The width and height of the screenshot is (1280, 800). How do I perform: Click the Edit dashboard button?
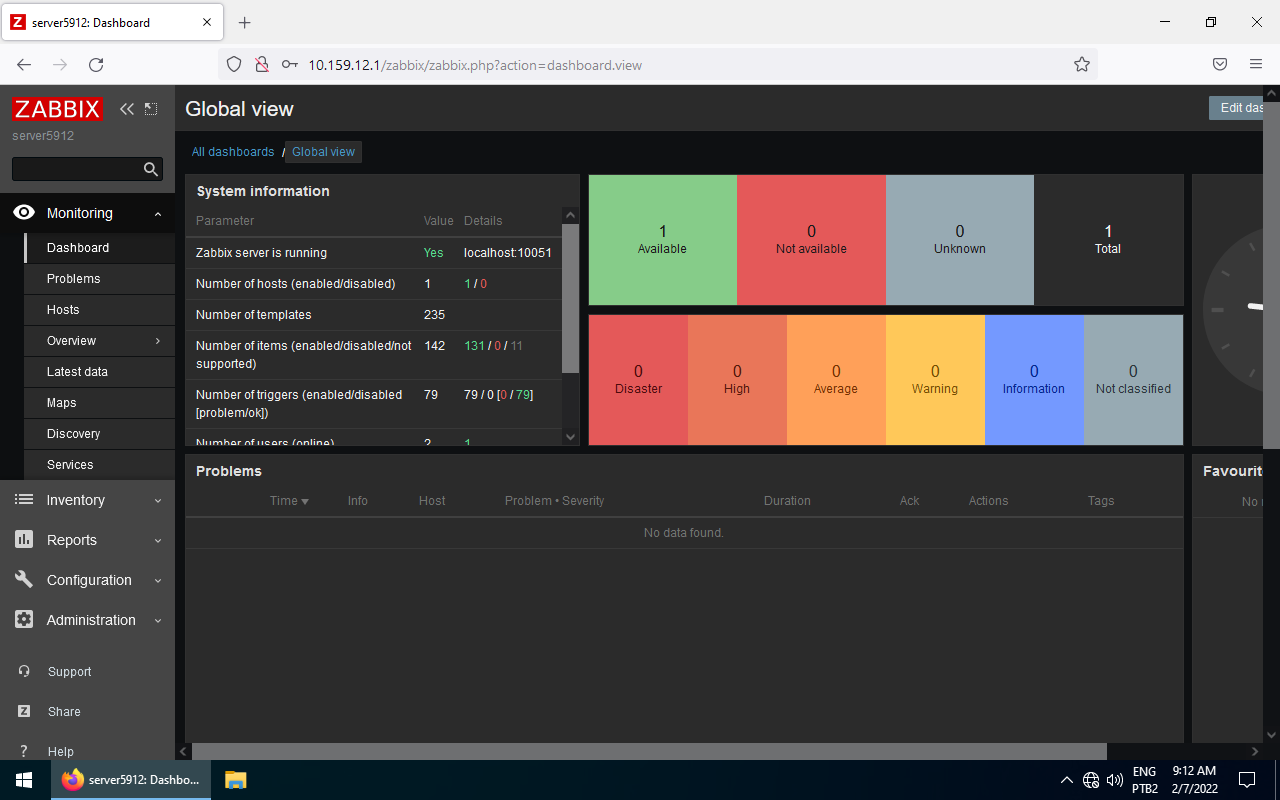[x=1240, y=107]
